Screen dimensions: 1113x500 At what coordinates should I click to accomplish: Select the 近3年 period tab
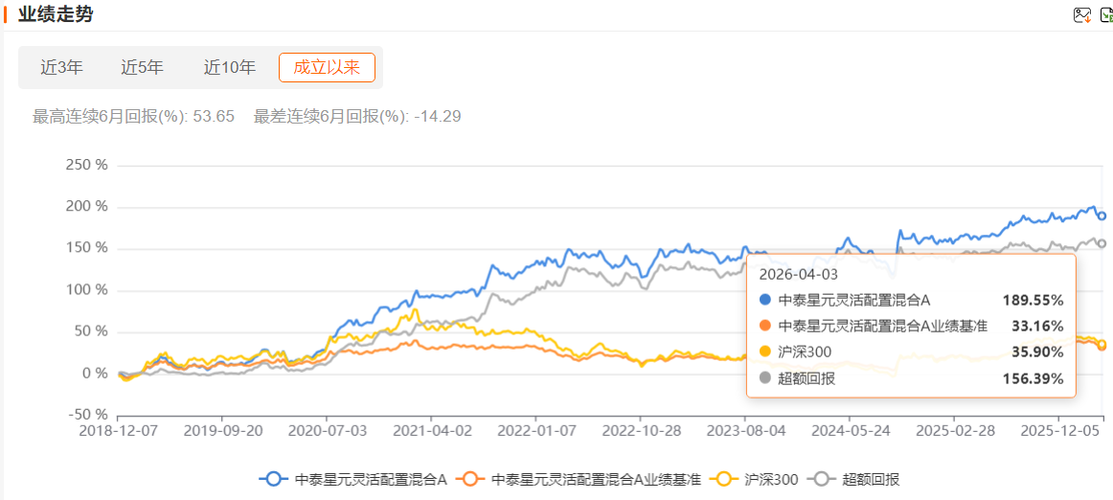coord(61,68)
